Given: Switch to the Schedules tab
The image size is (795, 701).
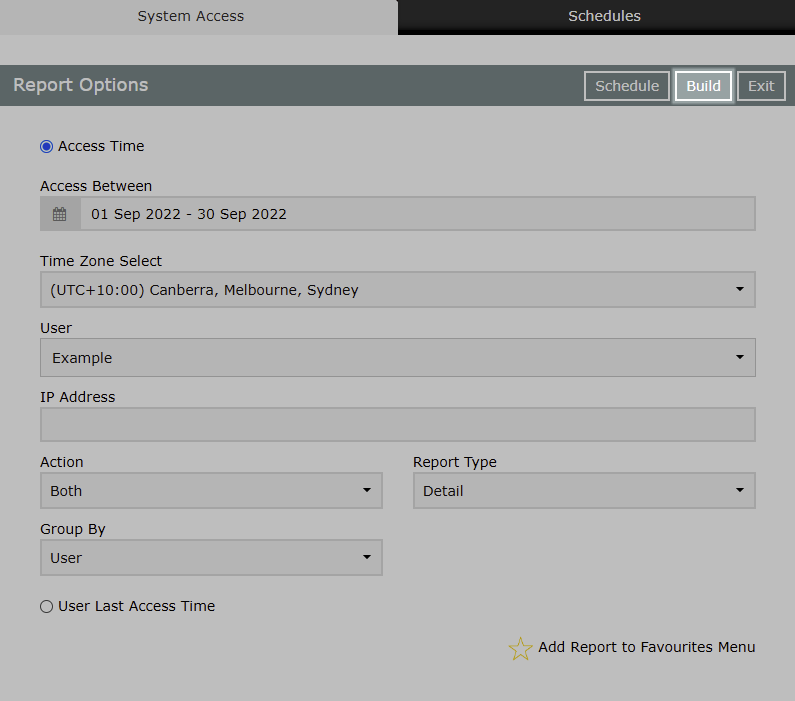Looking at the screenshot, I should (596, 16).
